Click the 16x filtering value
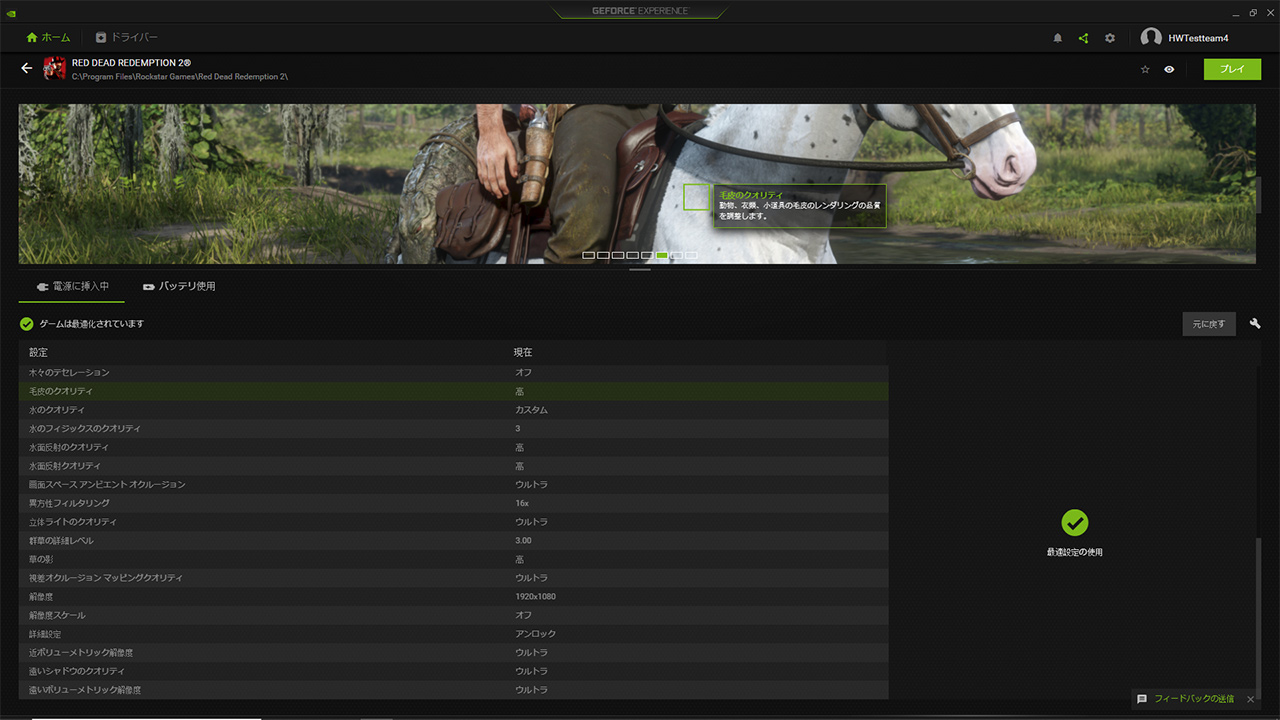The height and width of the screenshot is (720, 1280). [x=522, y=503]
